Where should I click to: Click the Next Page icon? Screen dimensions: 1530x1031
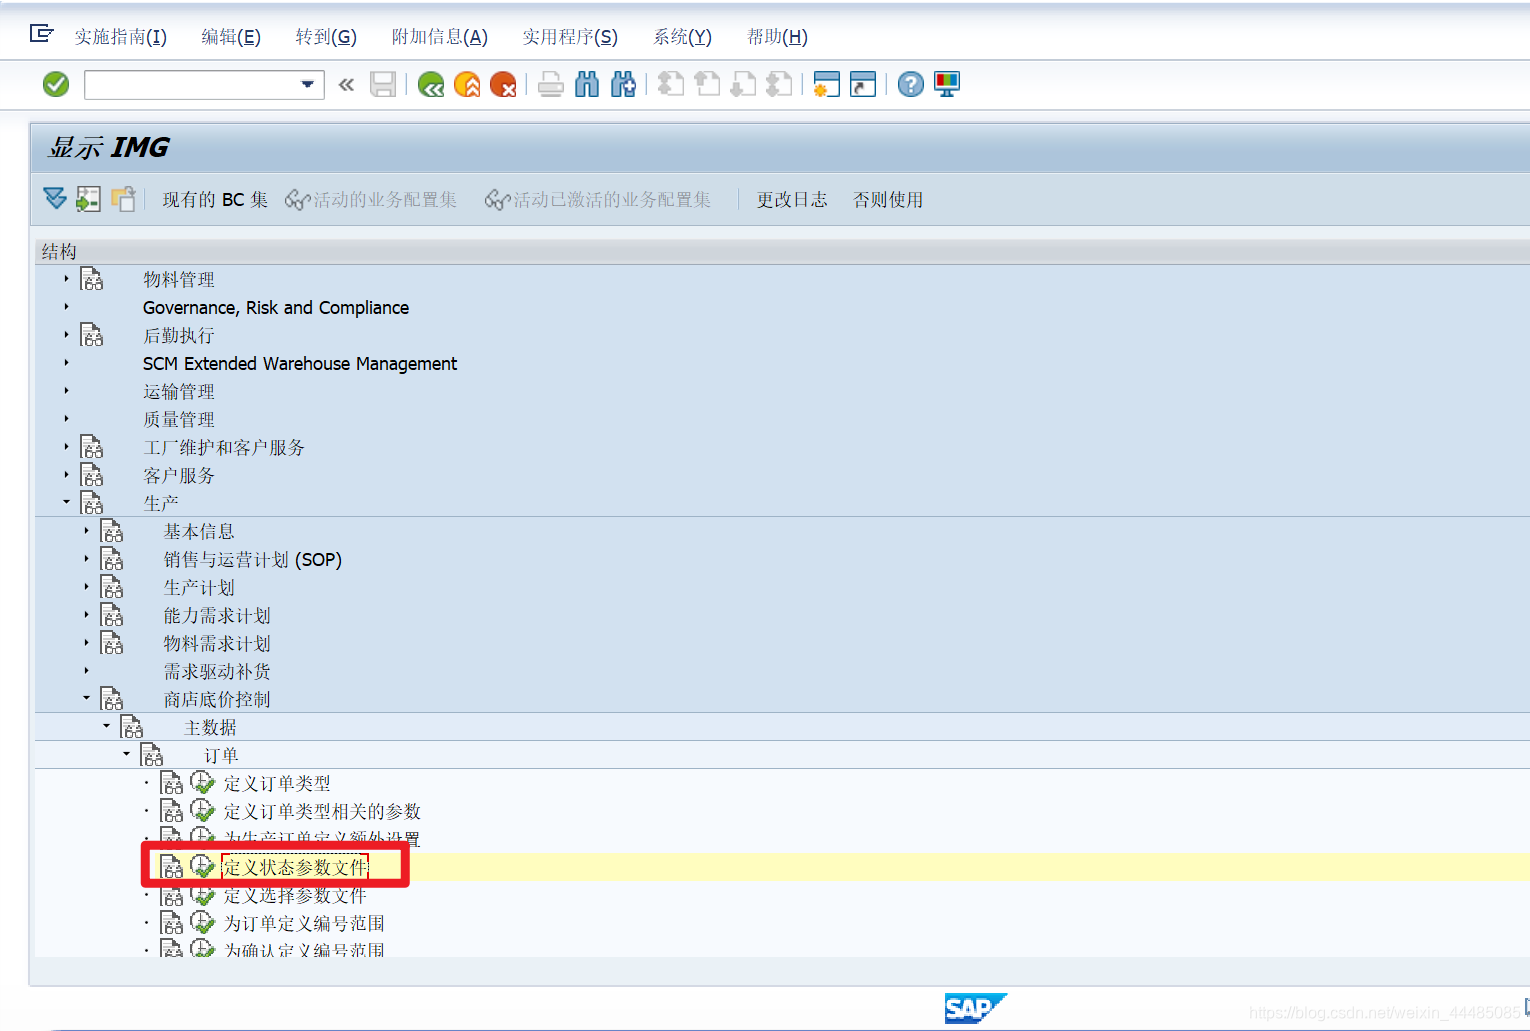[x=743, y=85]
